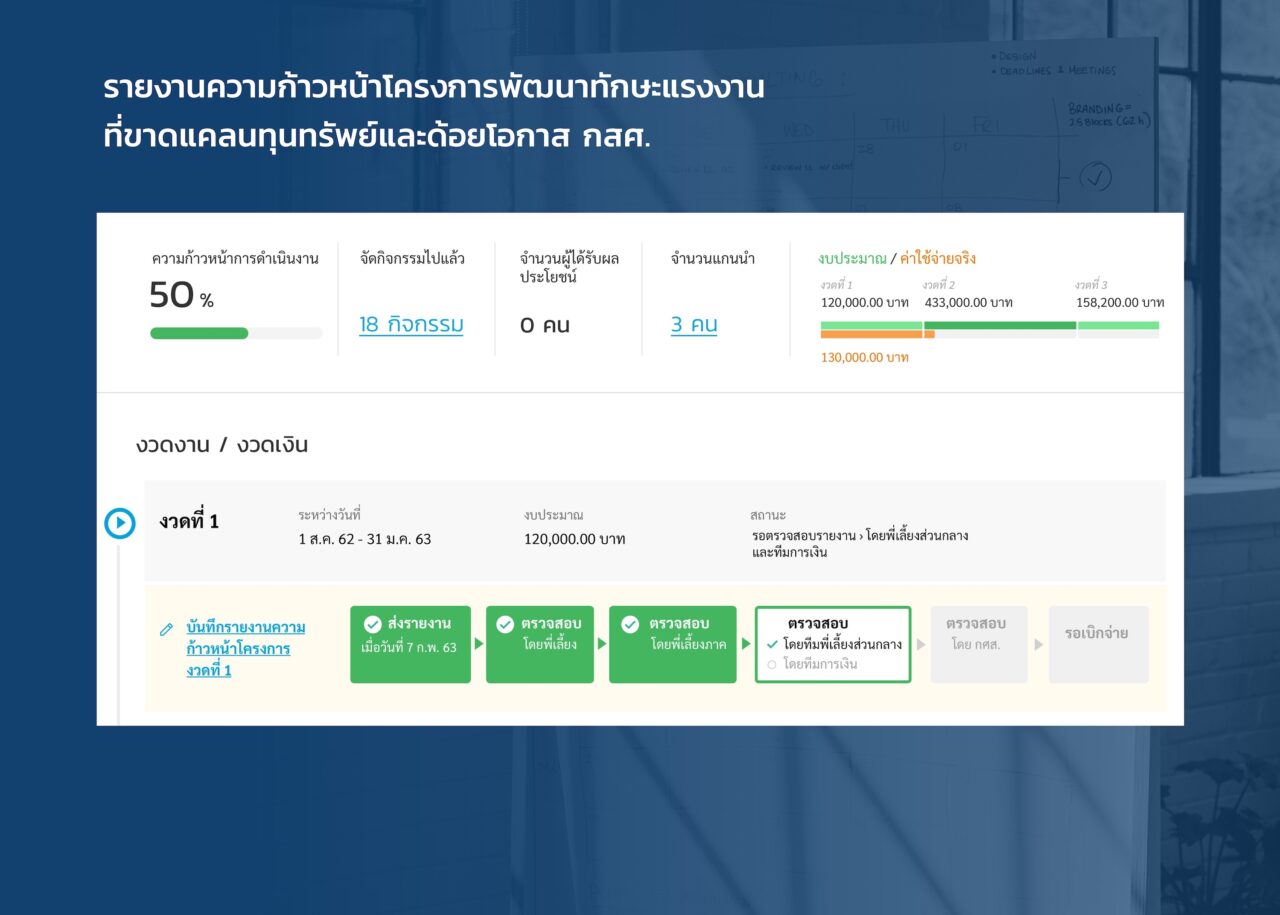Select the โดยทีมการเงิน radio option
The width and height of the screenshot is (1280, 915).
pos(772,664)
